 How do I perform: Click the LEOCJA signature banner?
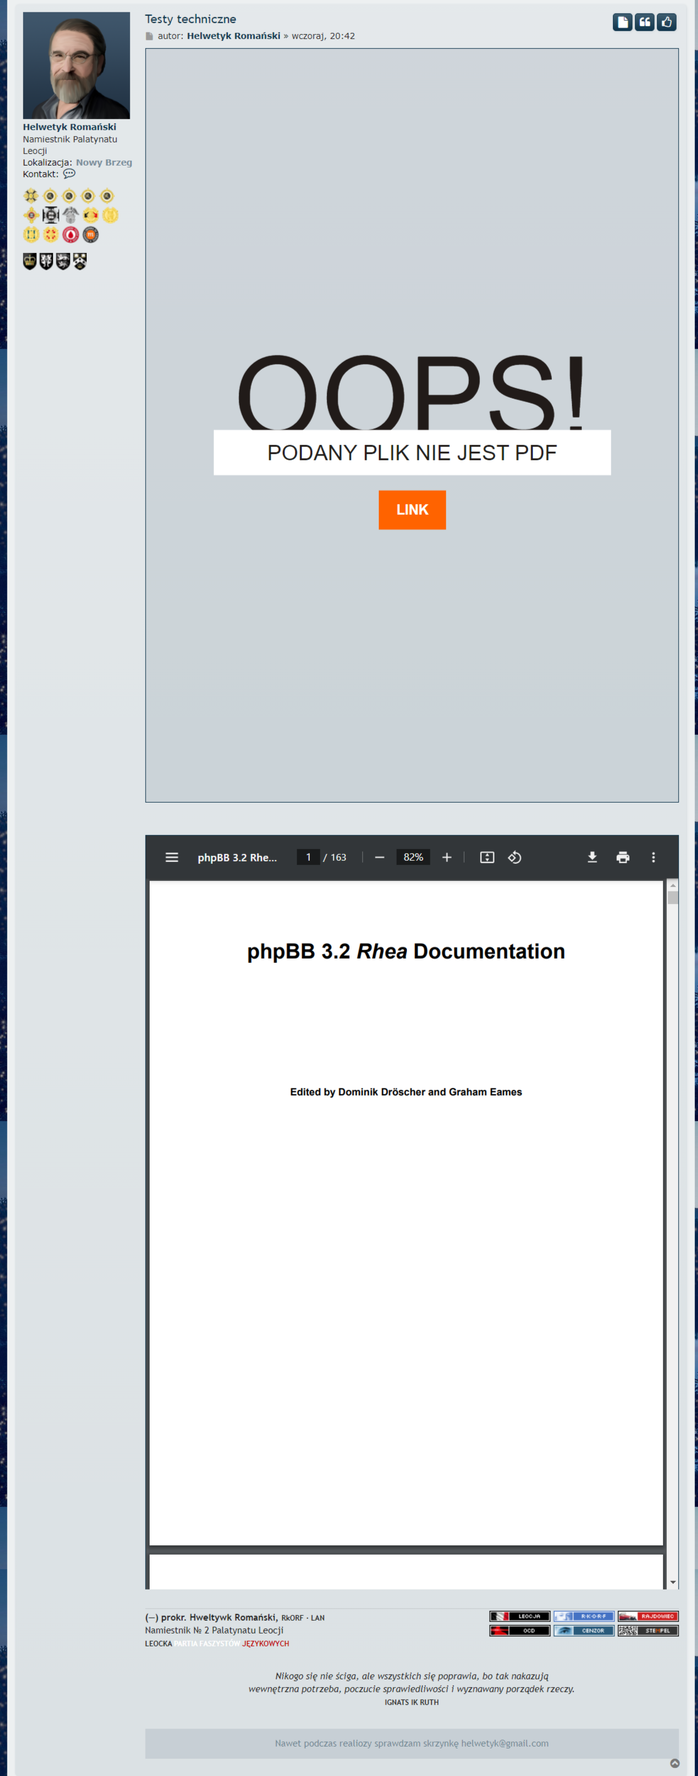tap(519, 1616)
